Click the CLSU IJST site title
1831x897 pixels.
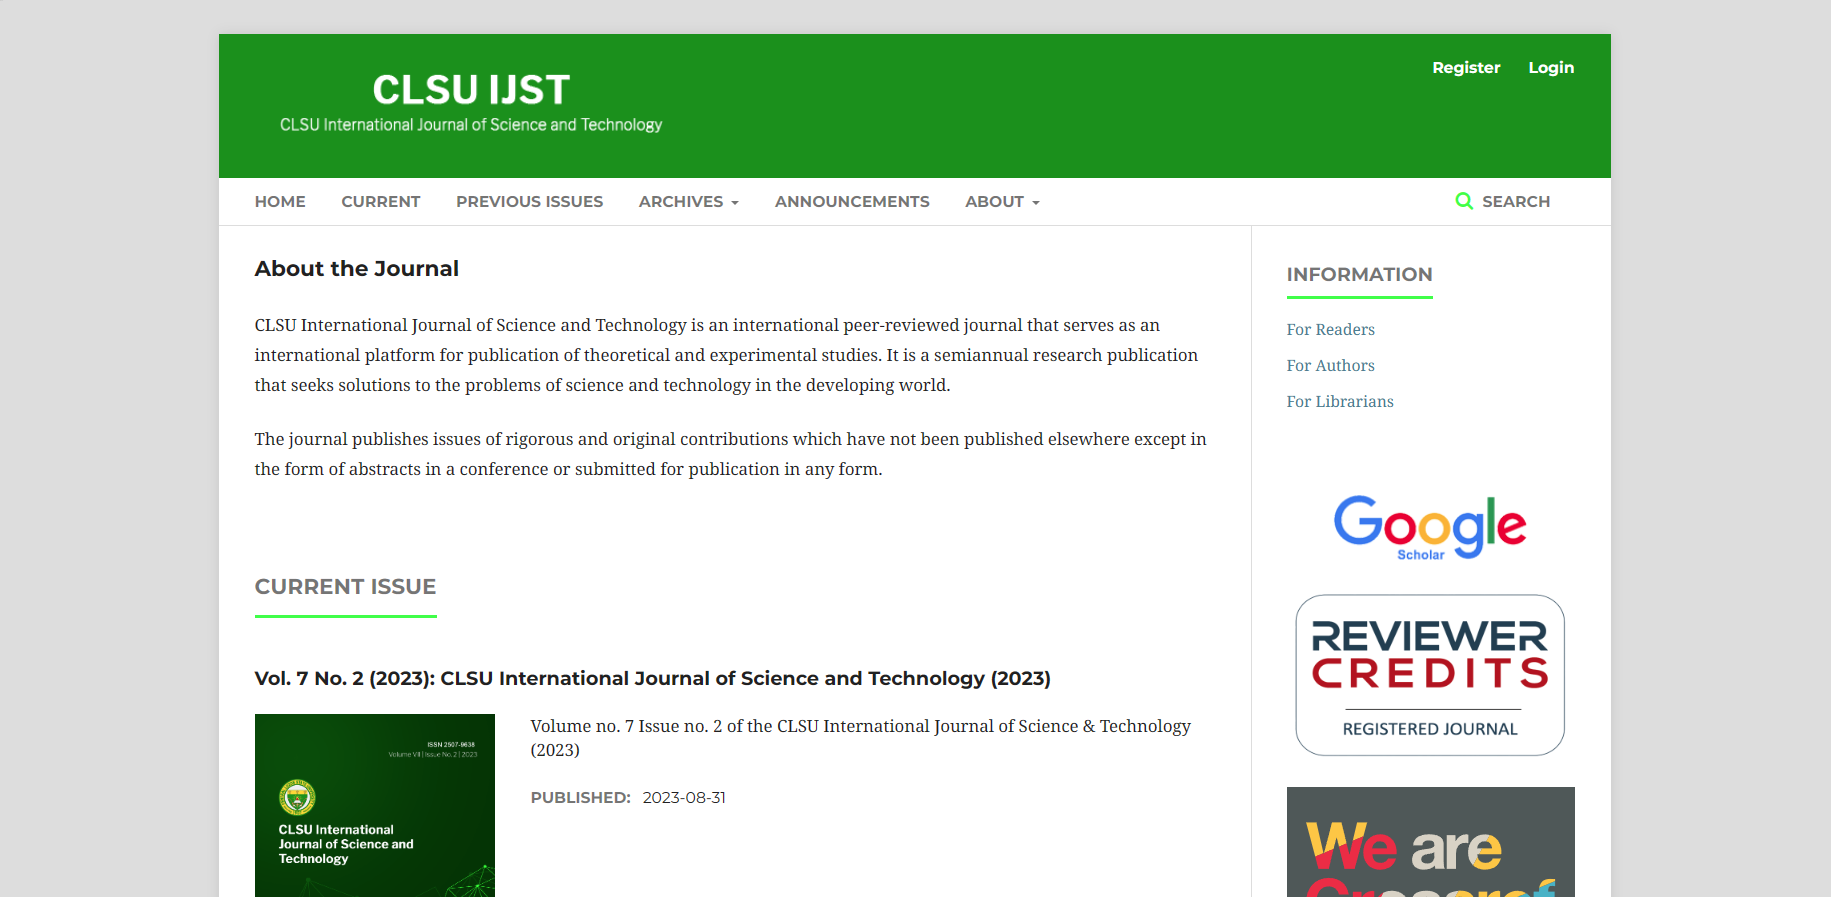pyautogui.click(x=471, y=90)
